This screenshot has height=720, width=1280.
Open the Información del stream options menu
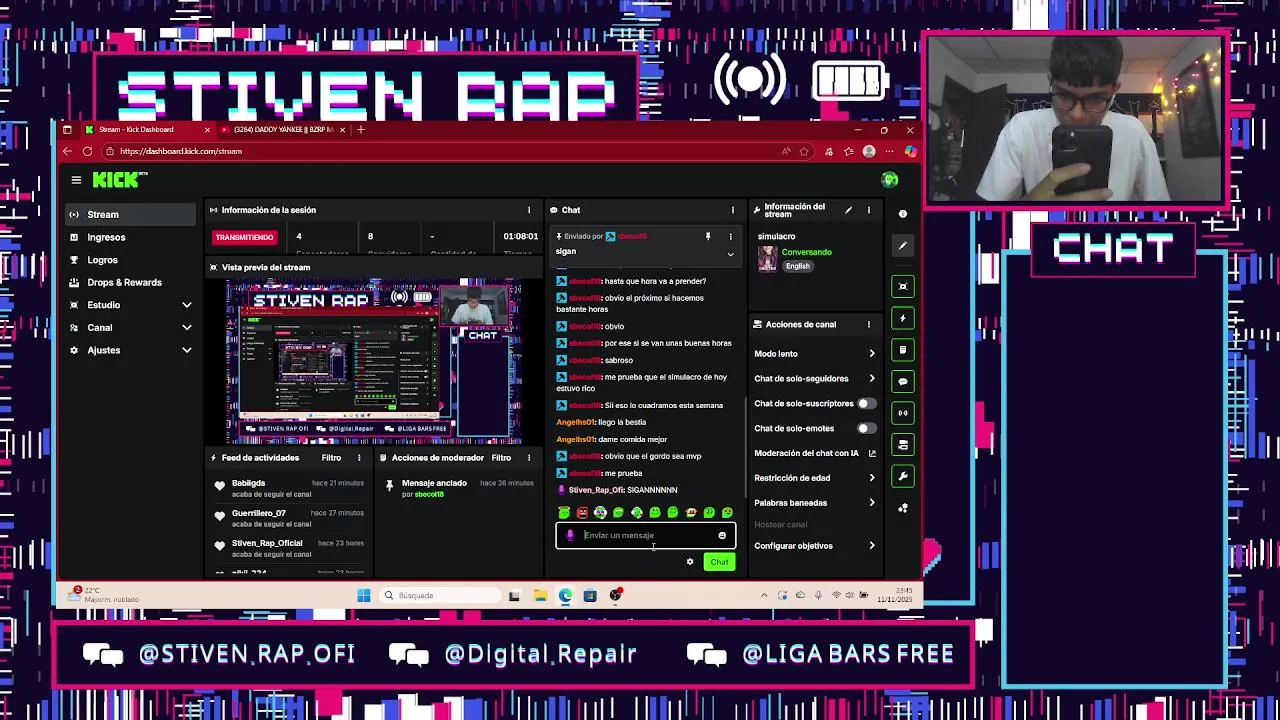coord(868,210)
